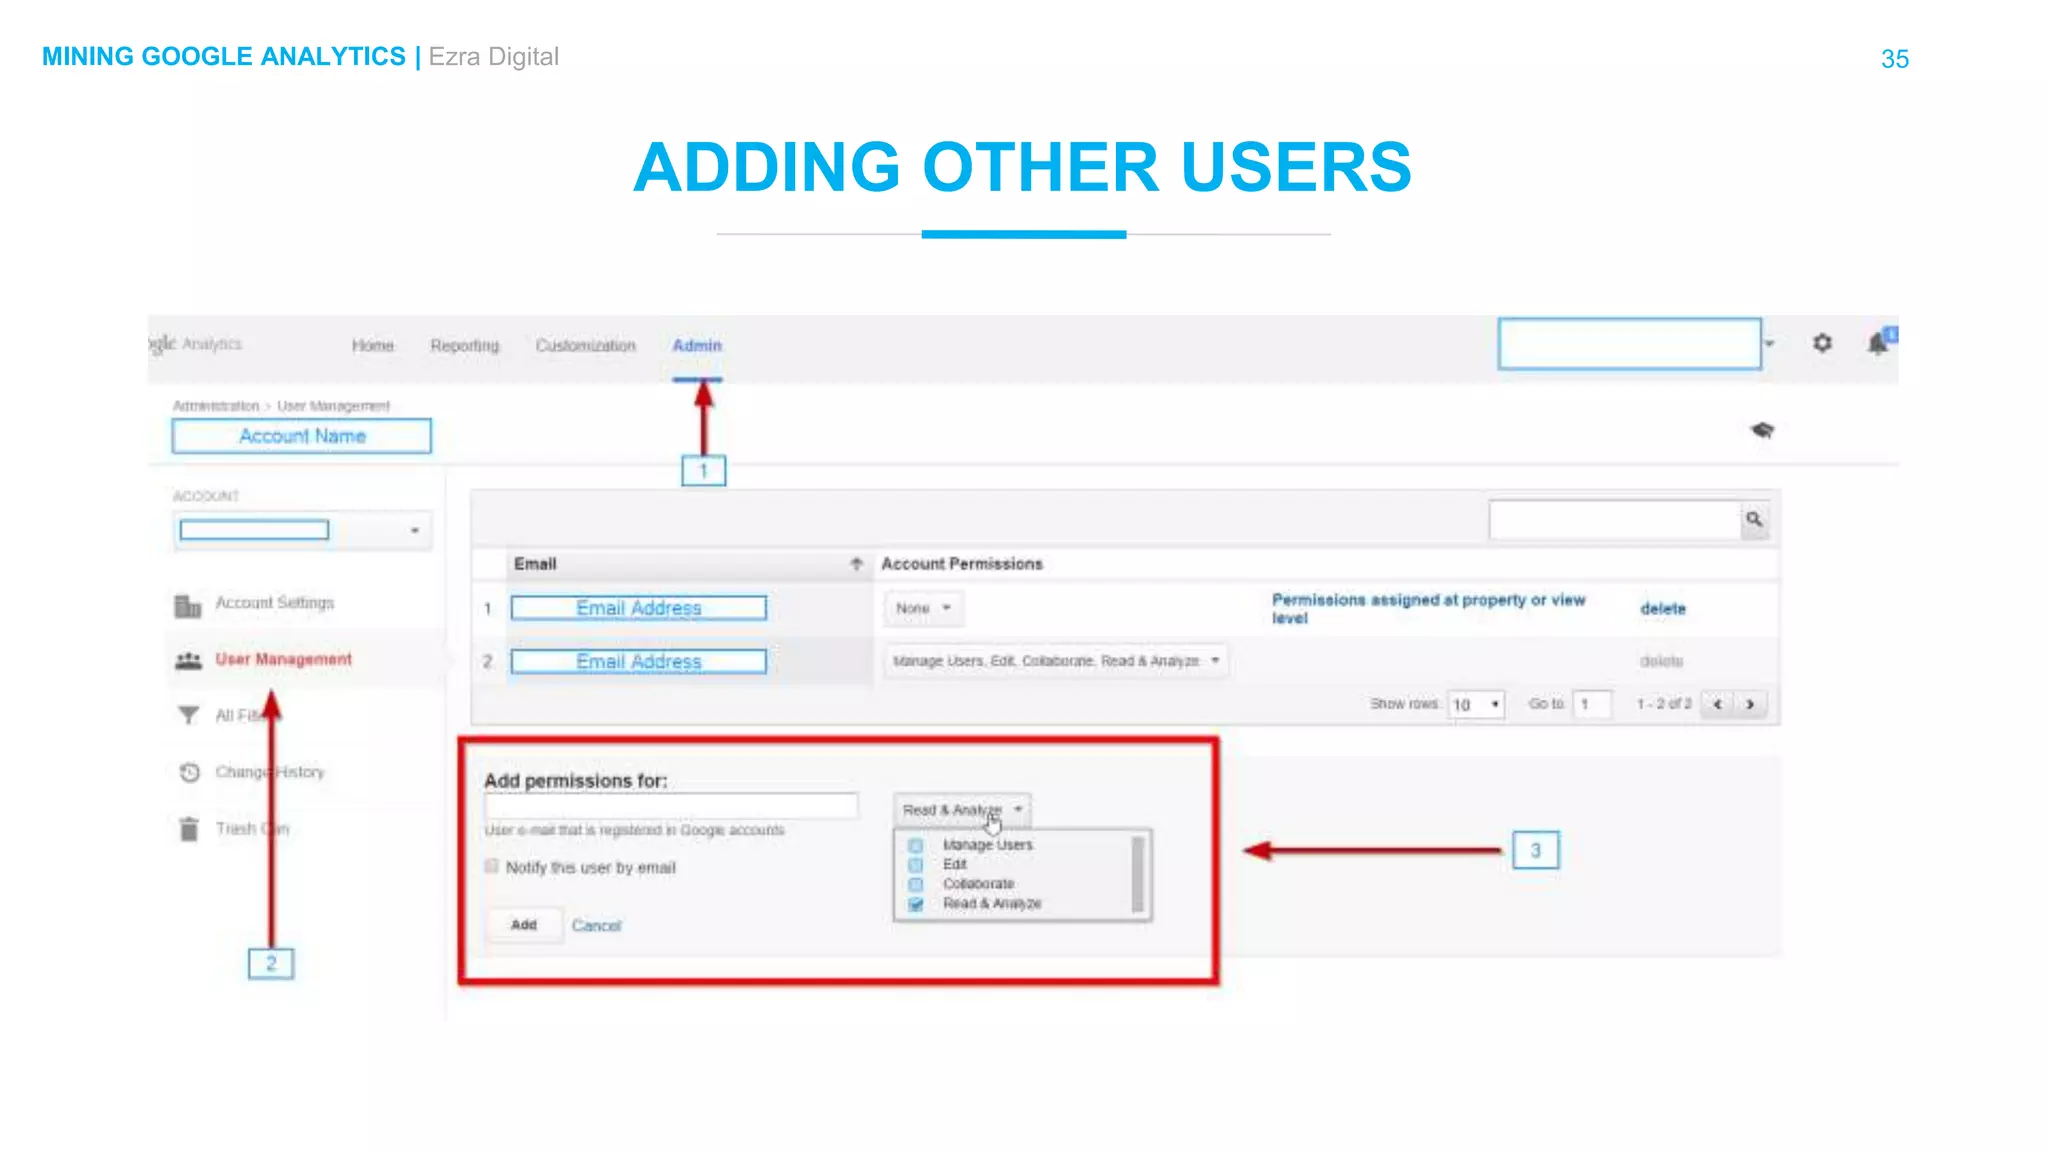Click the Go to page number field
The image size is (2048, 1152).
(x=1591, y=704)
